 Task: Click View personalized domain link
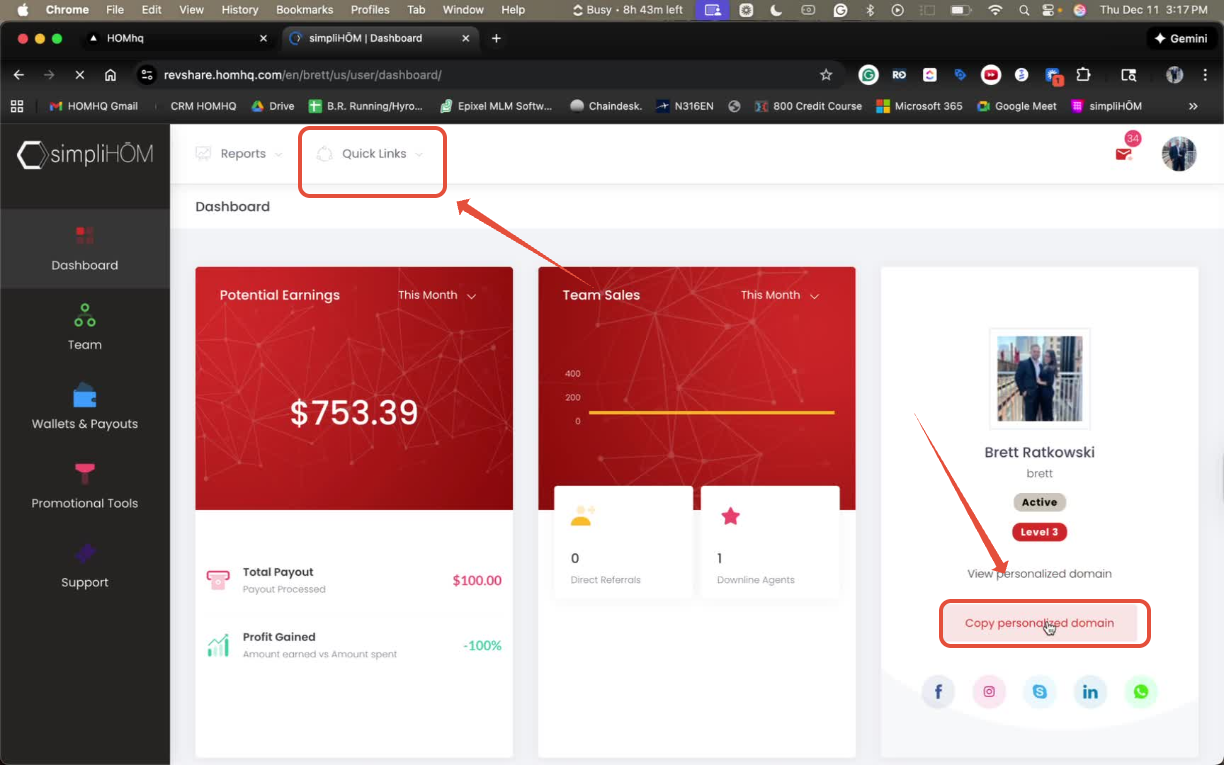1039,574
